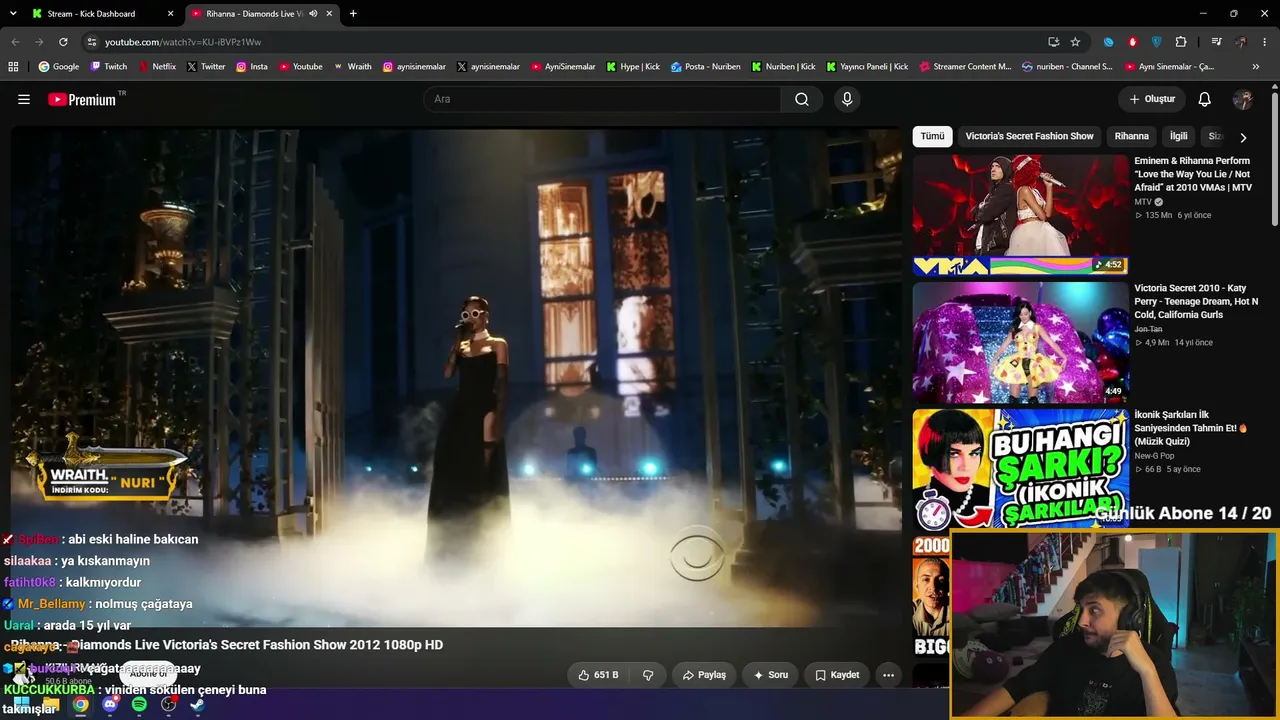Open Yayıncı Paneli | Kick bookmark
1280x720 pixels.
tap(867, 67)
